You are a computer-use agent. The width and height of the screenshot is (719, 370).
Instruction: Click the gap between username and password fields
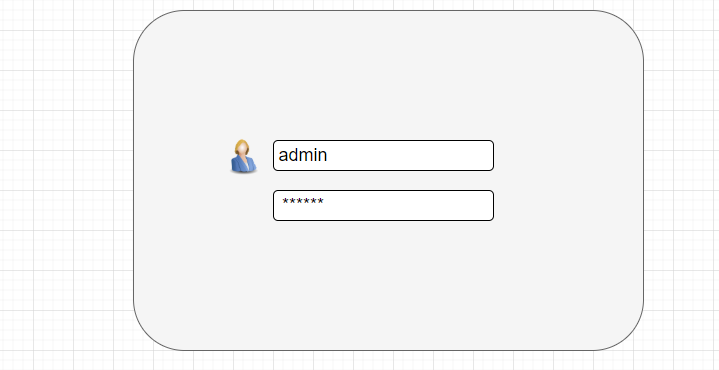point(383,181)
